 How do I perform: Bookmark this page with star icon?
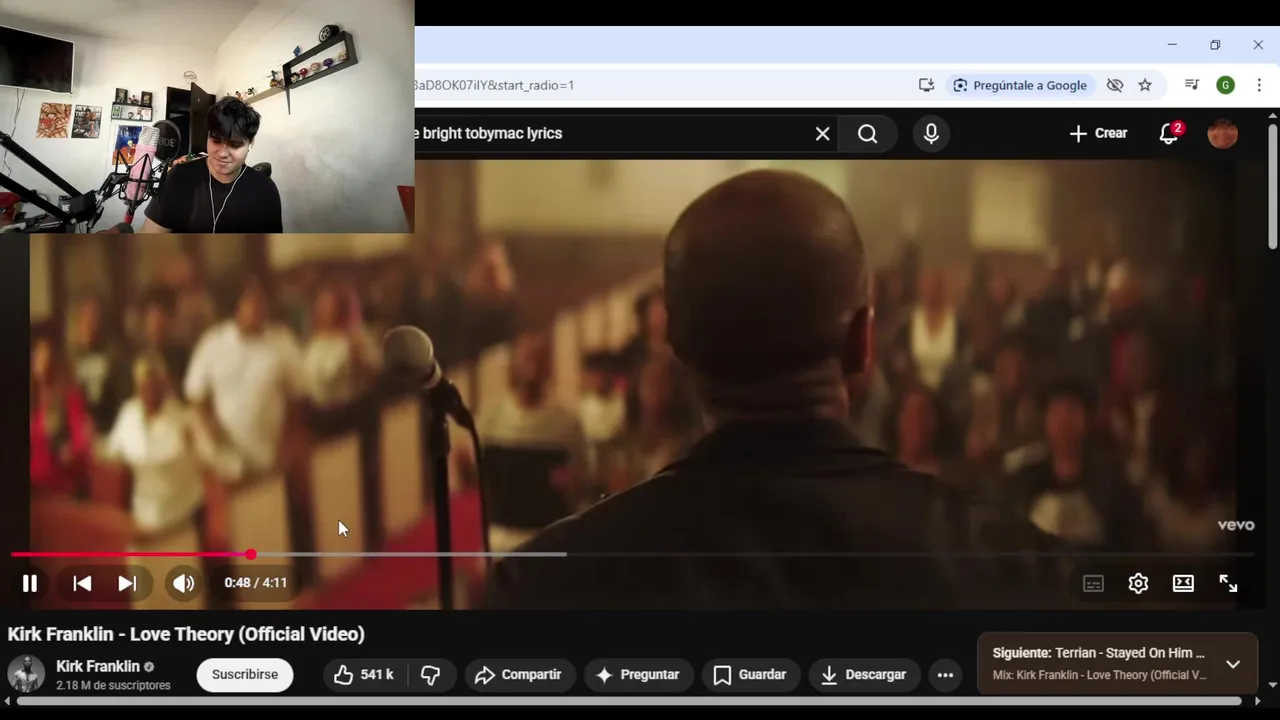1145,85
